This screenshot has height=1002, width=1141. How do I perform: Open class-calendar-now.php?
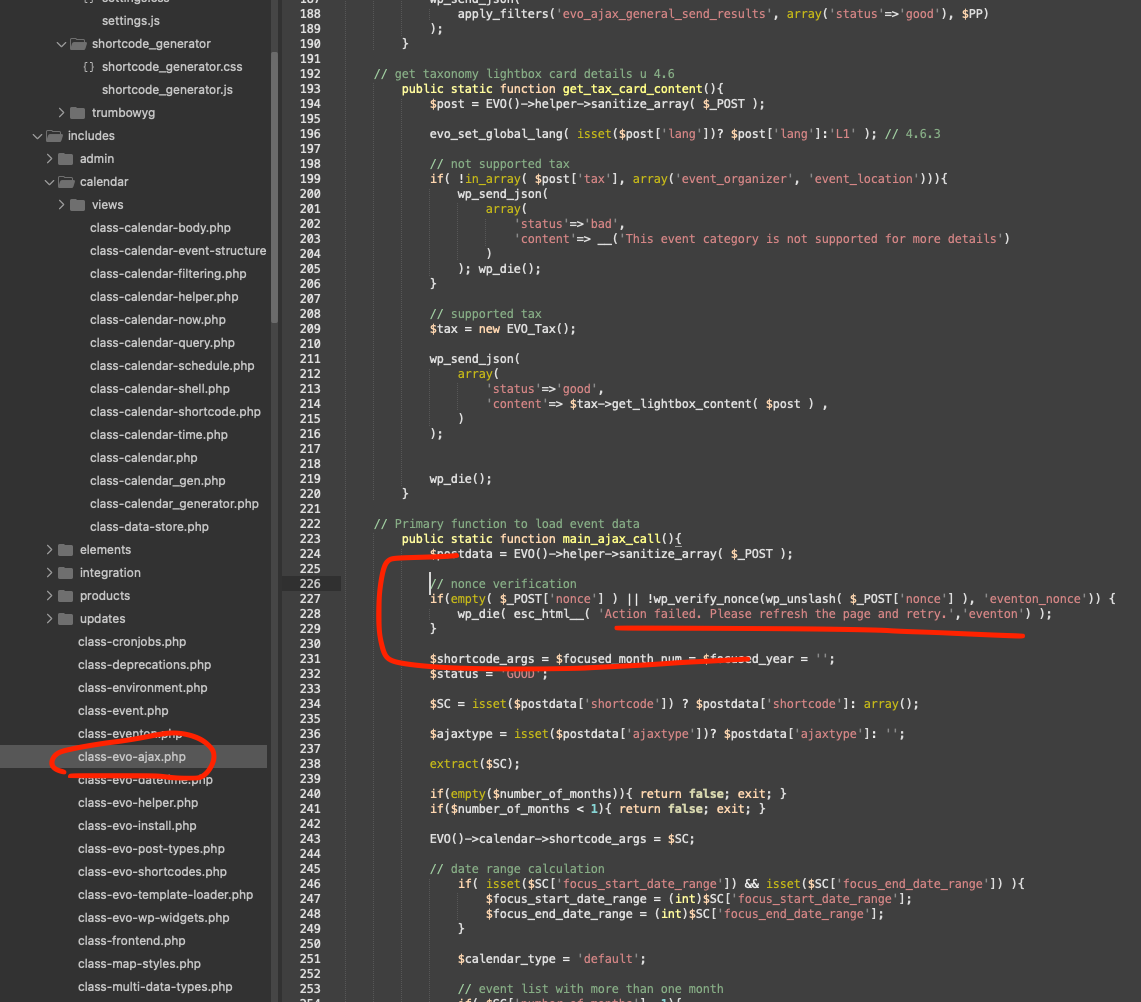point(158,320)
